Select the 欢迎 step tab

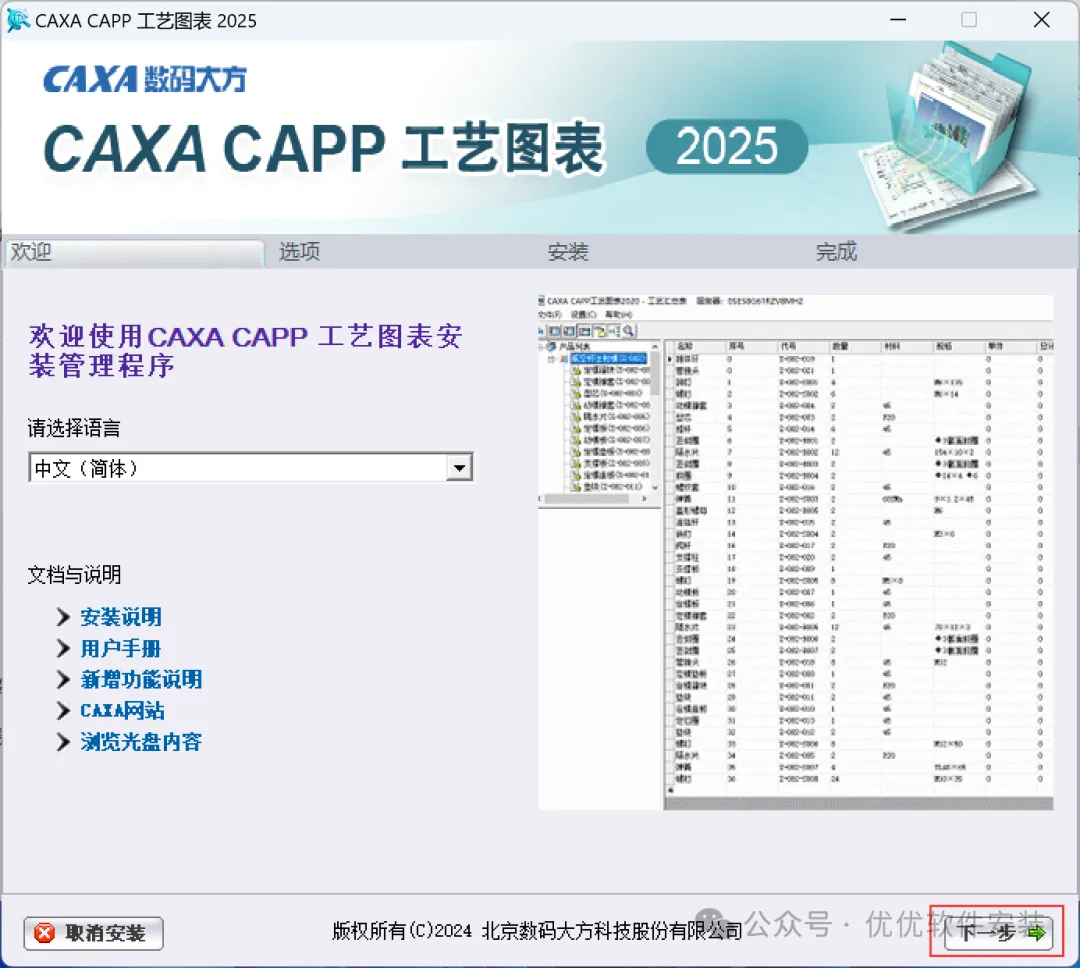click(134, 252)
